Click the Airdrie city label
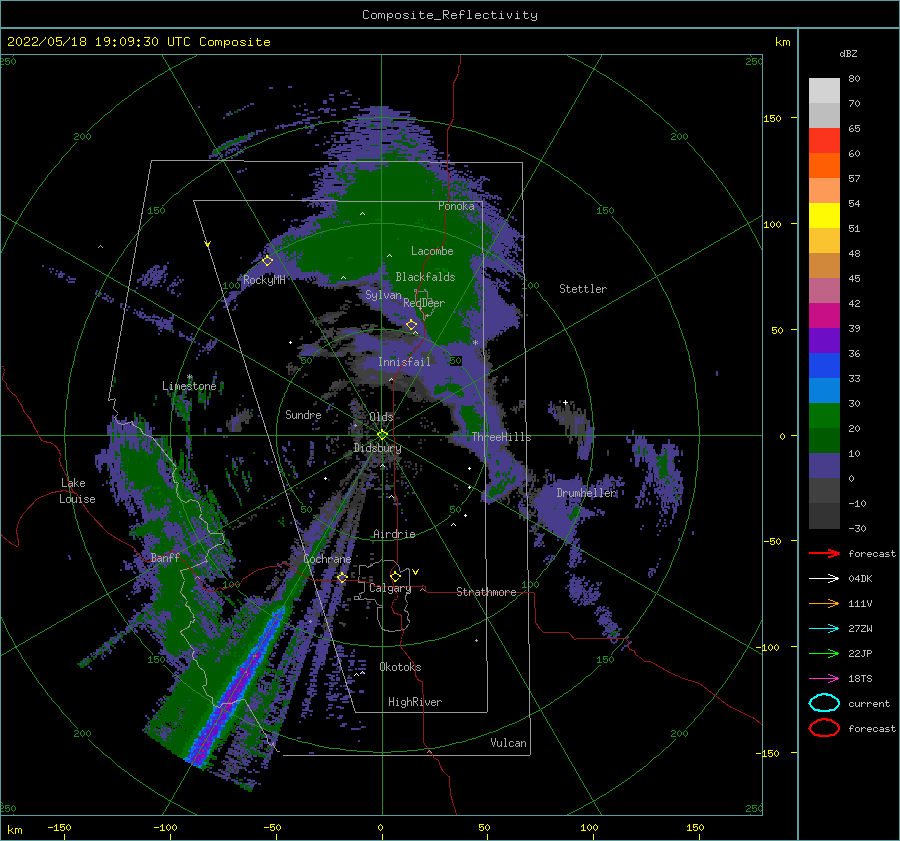This screenshot has width=900, height=841. click(394, 534)
